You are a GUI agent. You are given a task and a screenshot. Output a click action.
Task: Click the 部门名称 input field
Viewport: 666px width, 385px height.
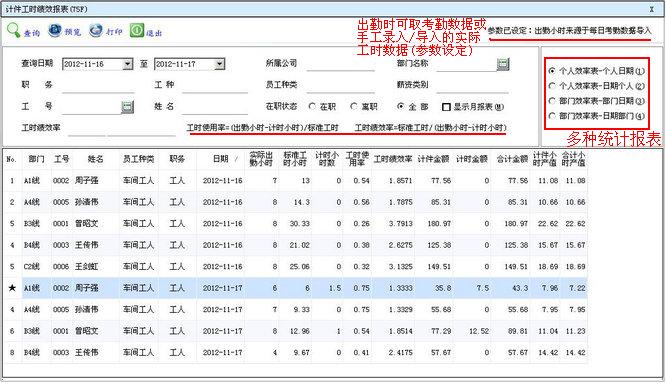466,64
